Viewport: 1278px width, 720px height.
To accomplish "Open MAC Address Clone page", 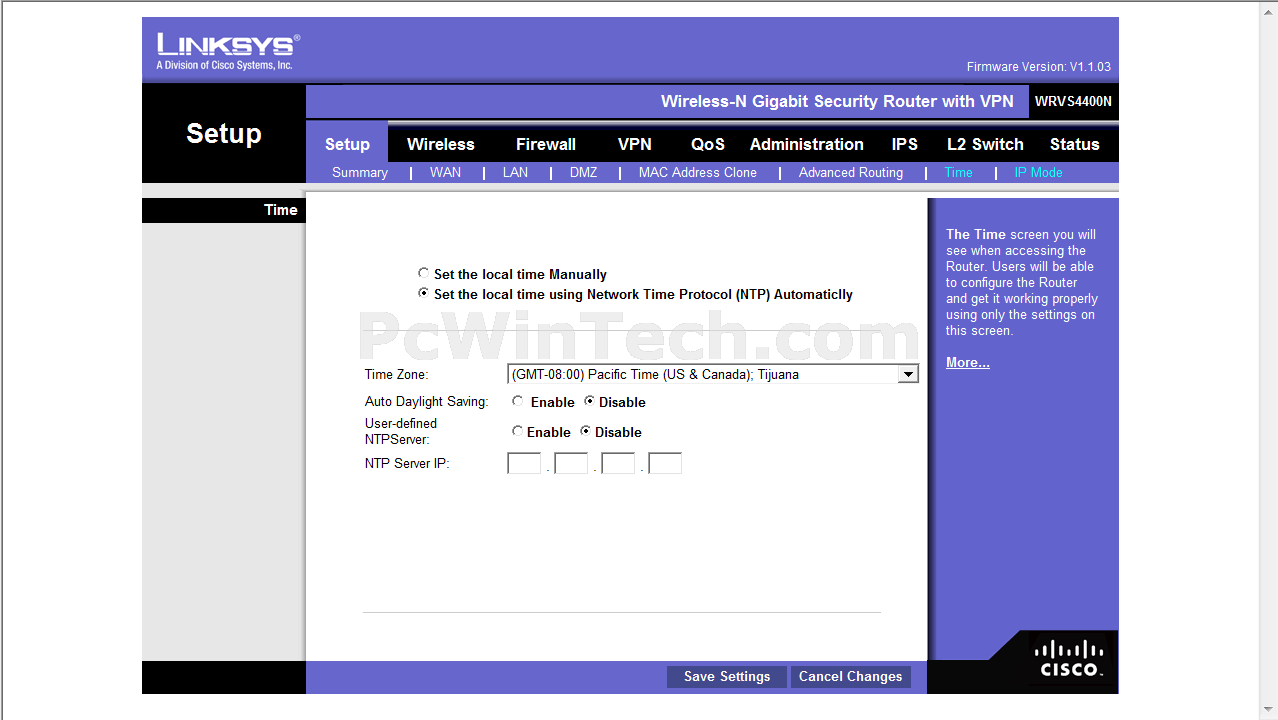I will [698, 172].
